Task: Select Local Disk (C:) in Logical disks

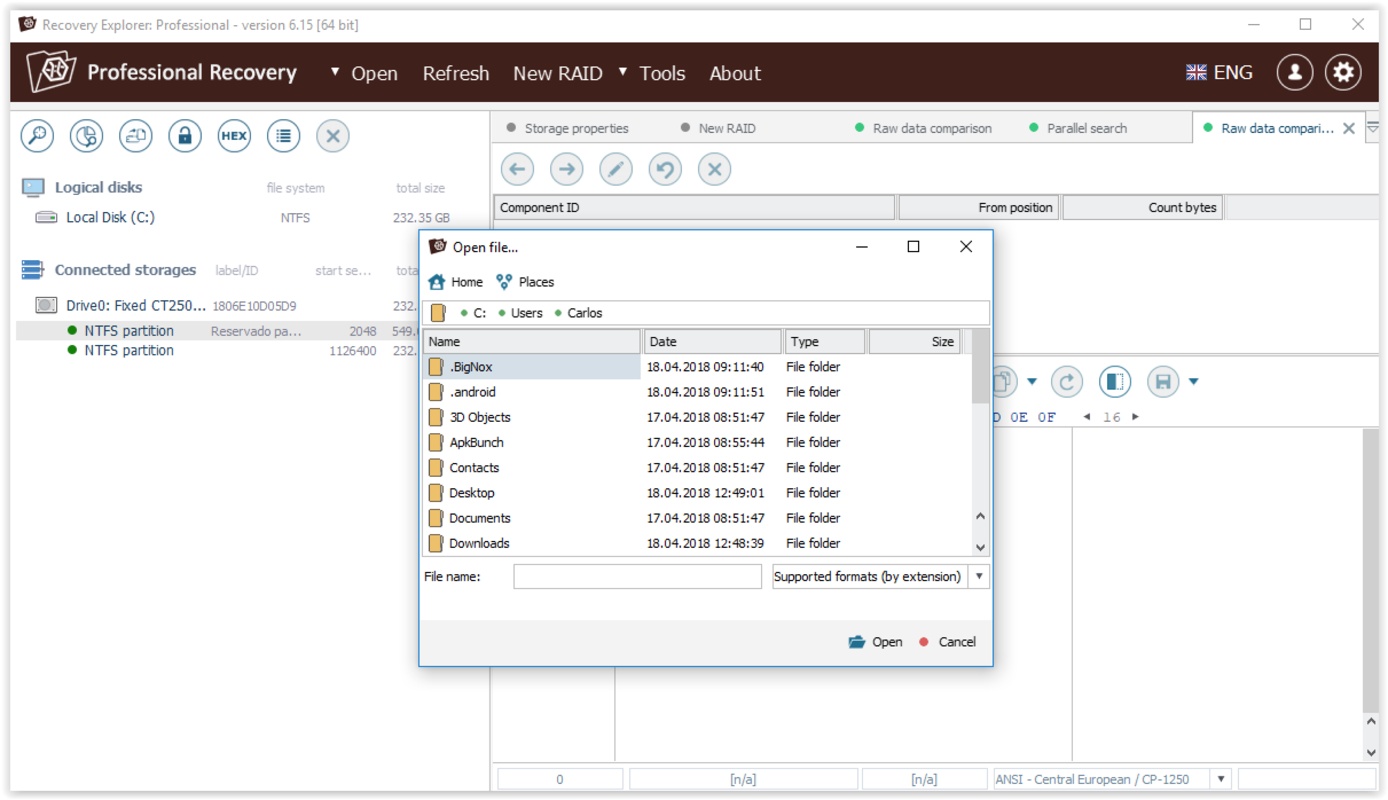Action: (110, 217)
